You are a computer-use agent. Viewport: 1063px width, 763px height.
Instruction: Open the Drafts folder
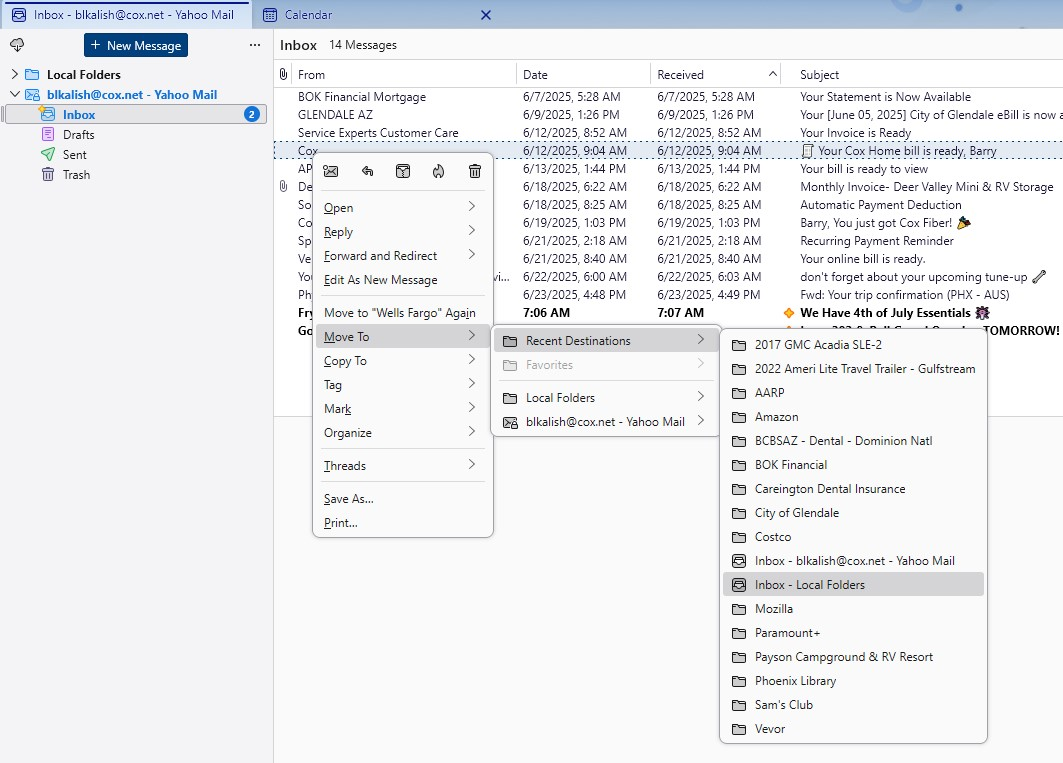point(79,134)
